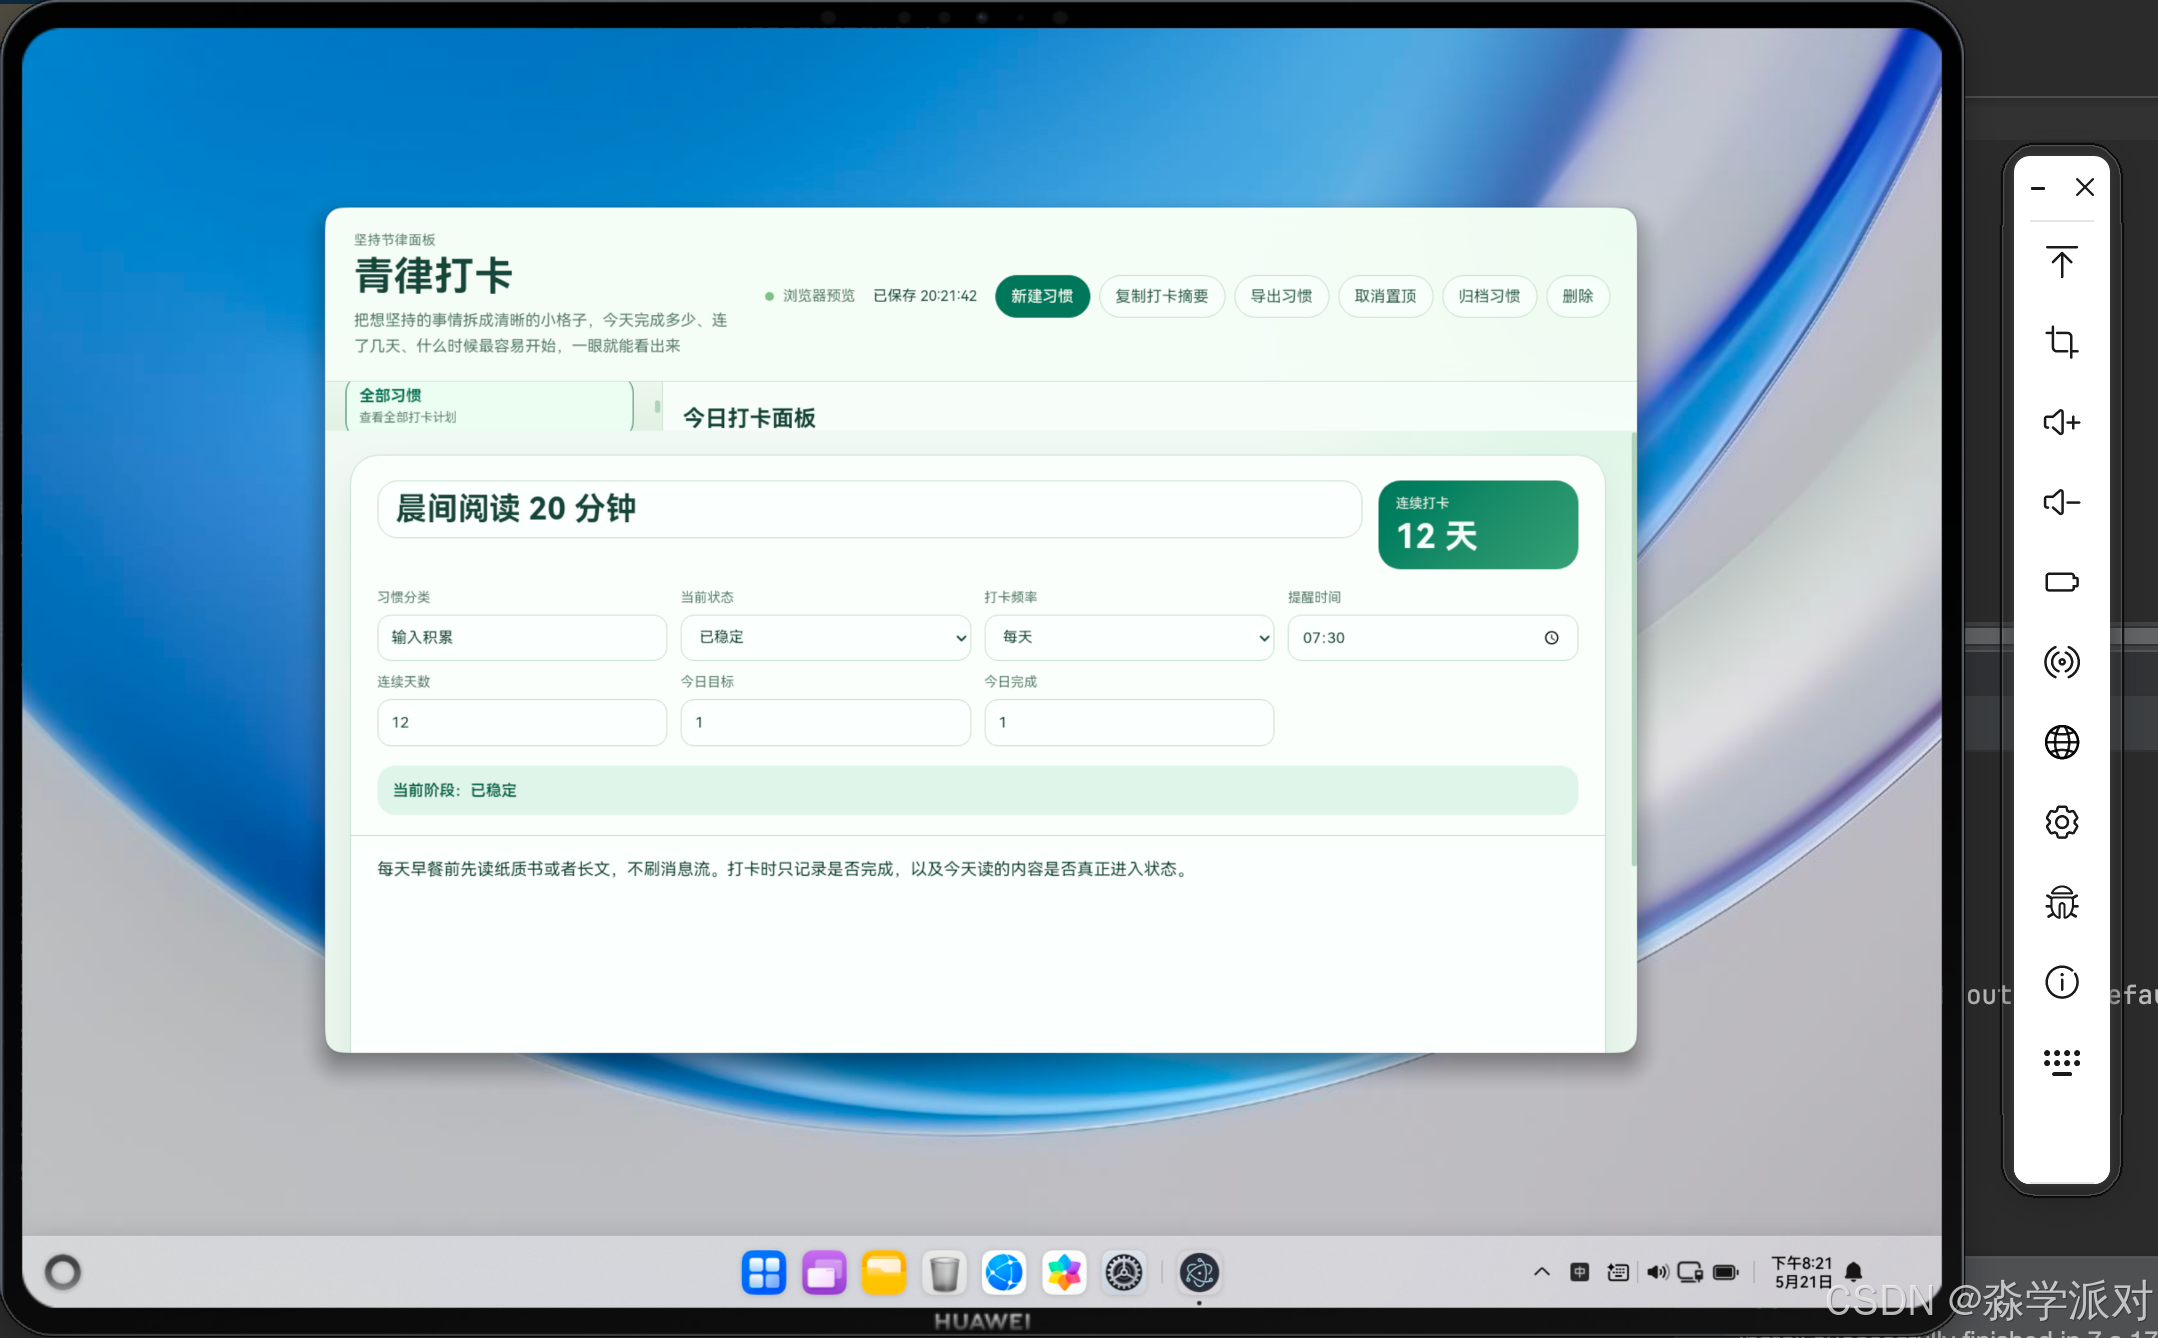2158x1338 pixels.
Task: Click the clock icon in reminder time field
Action: coord(1551,638)
